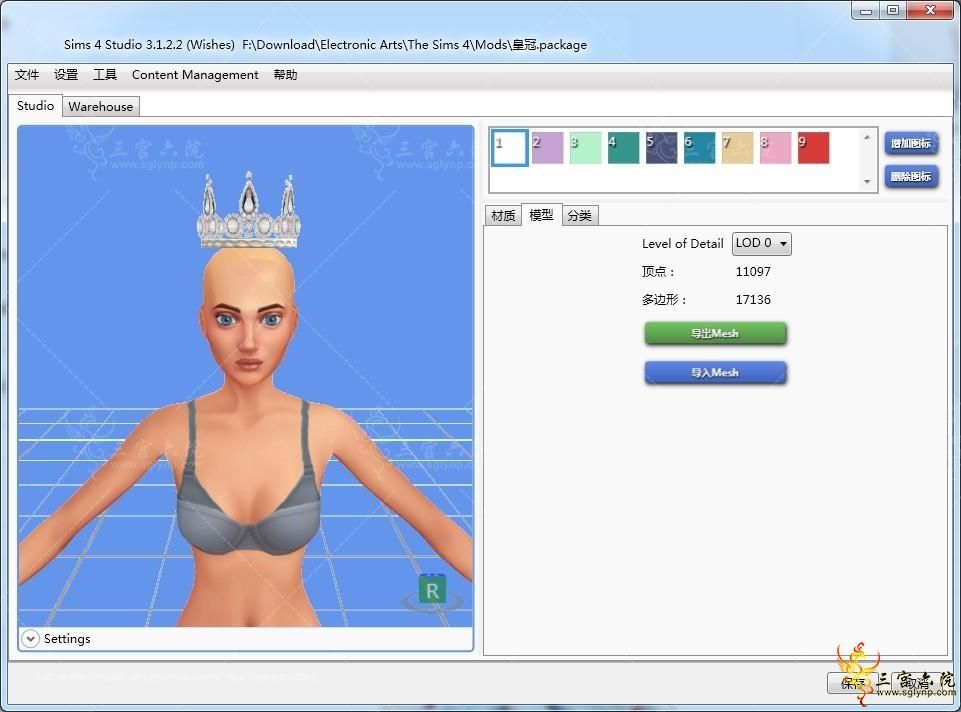Viewport: 961px width, 712px height.
Task: Minimize the Sims 4 Studio window
Action: [865, 10]
